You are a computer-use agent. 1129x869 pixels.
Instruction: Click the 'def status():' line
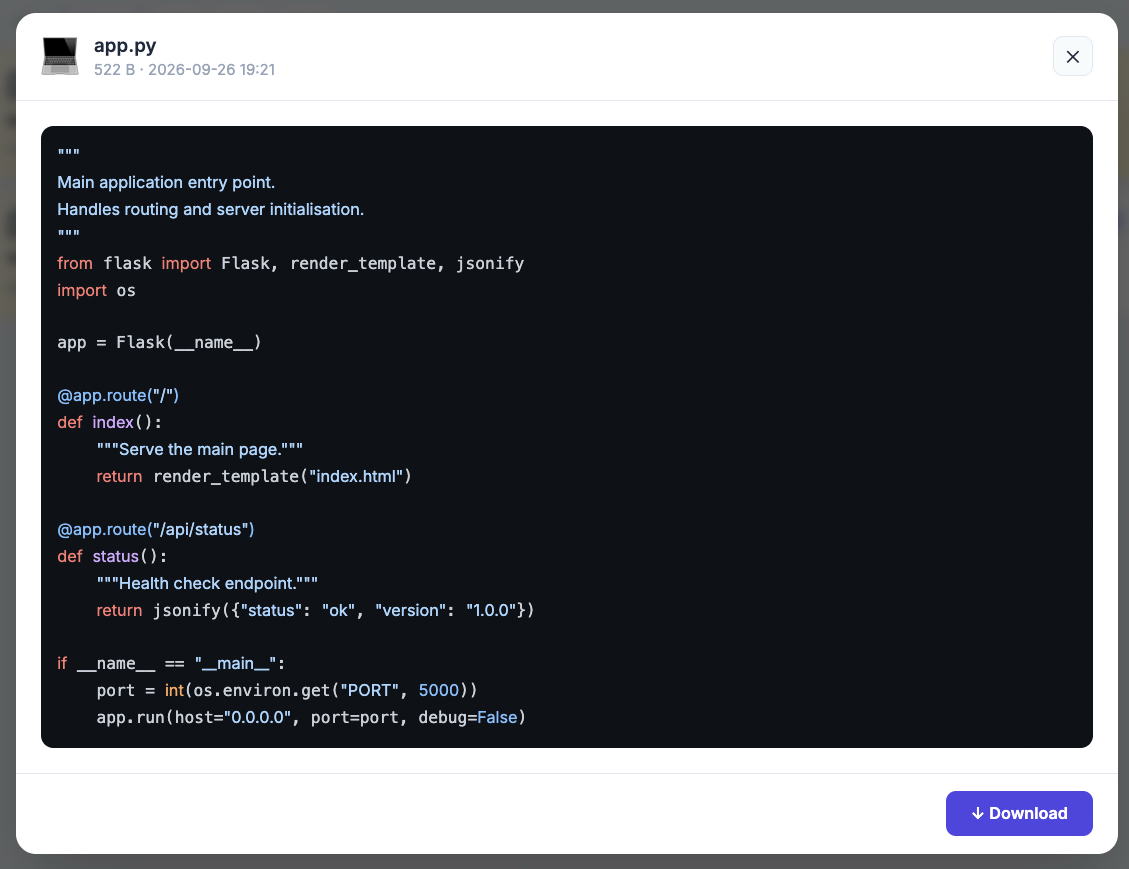point(112,557)
